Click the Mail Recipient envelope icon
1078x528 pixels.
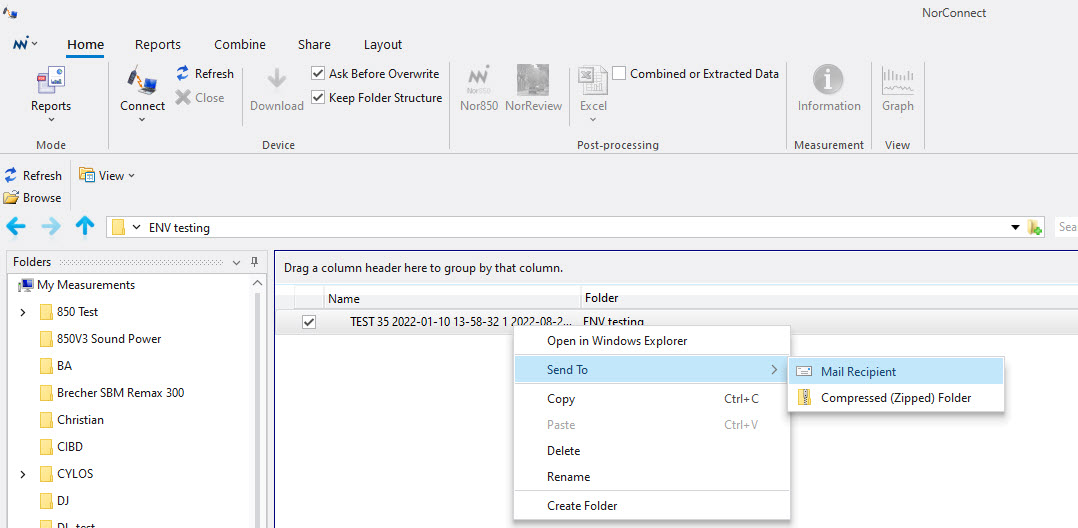click(x=804, y=371)
